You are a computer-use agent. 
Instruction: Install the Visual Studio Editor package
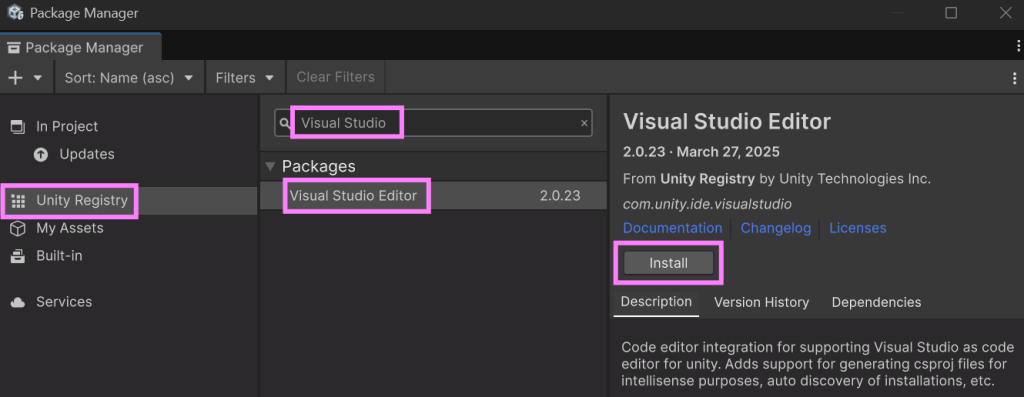pos(668,263)
